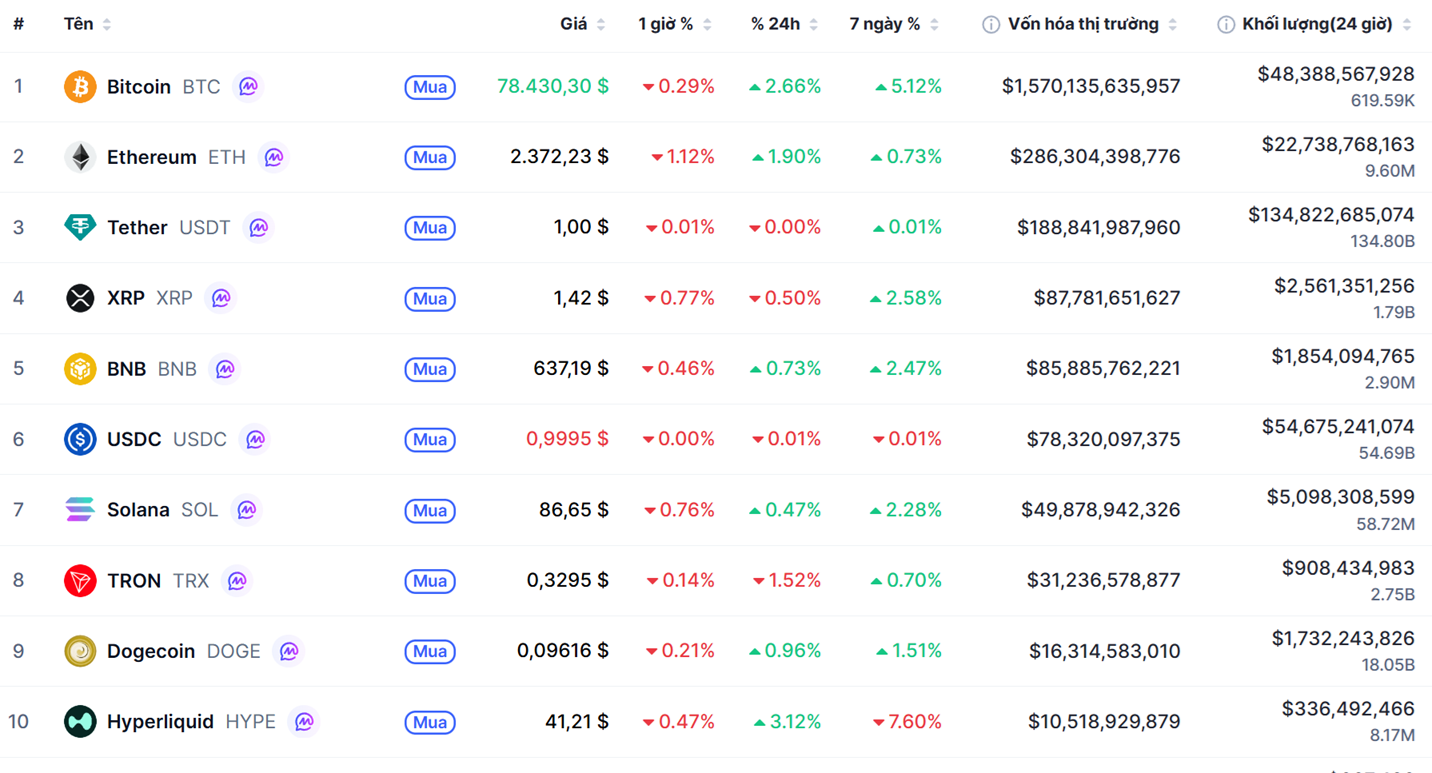
Task: Click the Mua button for TRON
Action: pyautogui.click(x=430, y=580)
